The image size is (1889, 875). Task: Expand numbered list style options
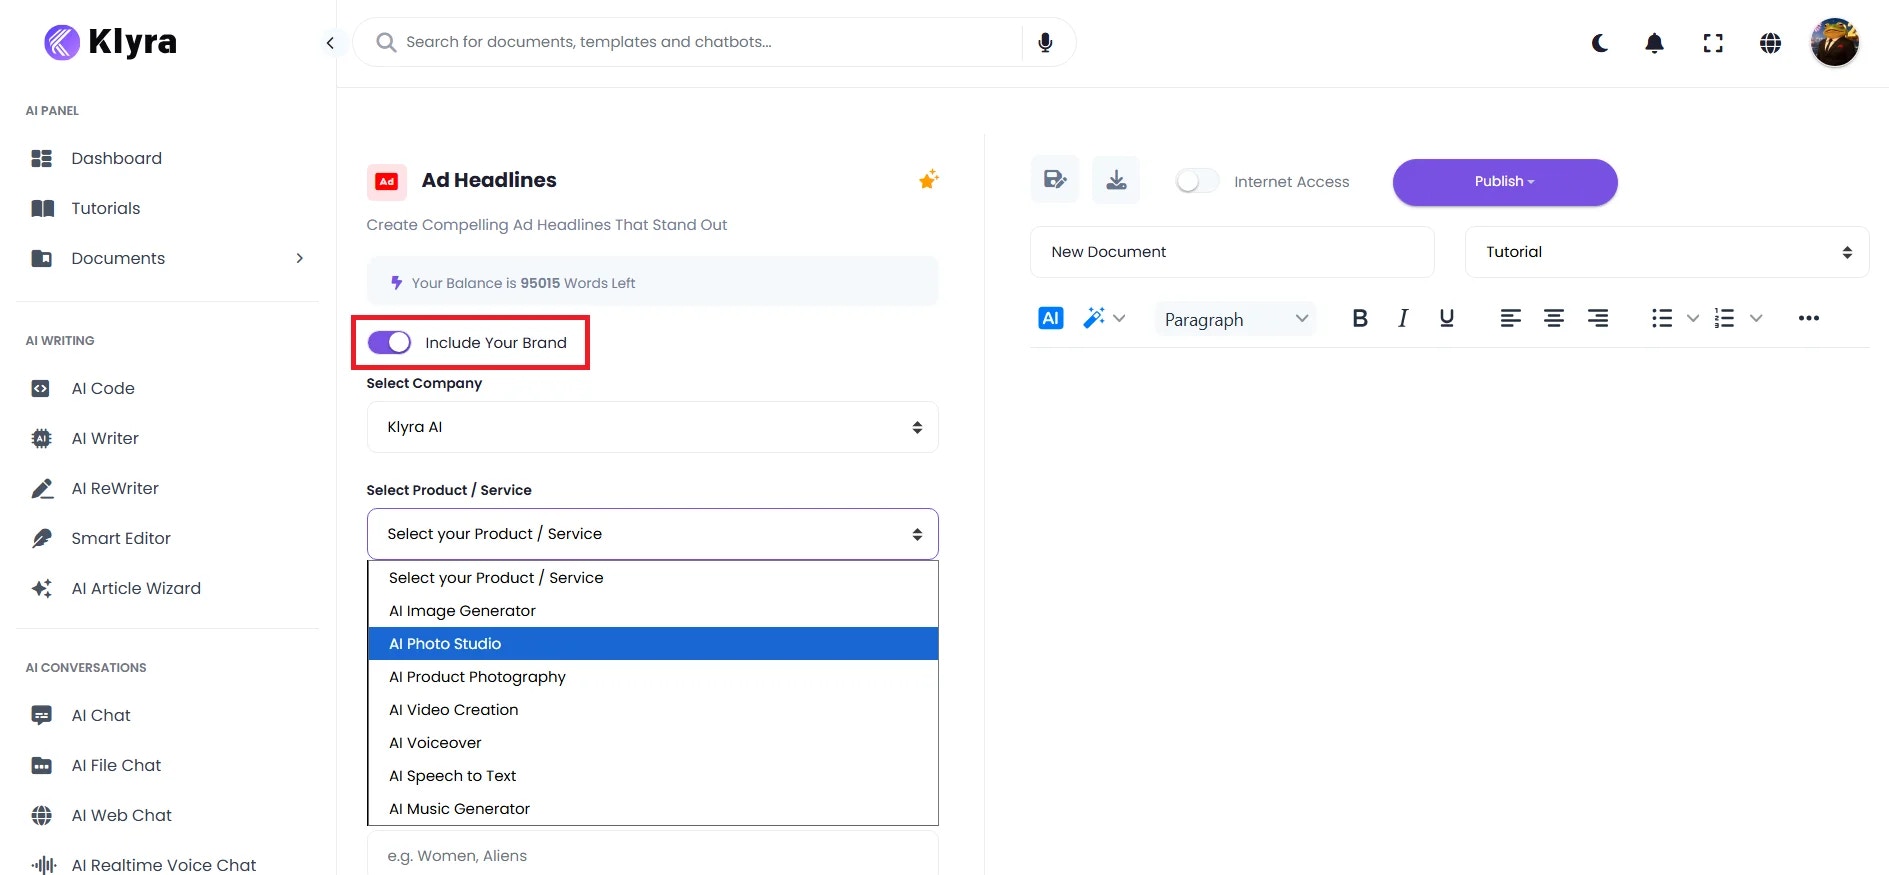(1756, 318)
